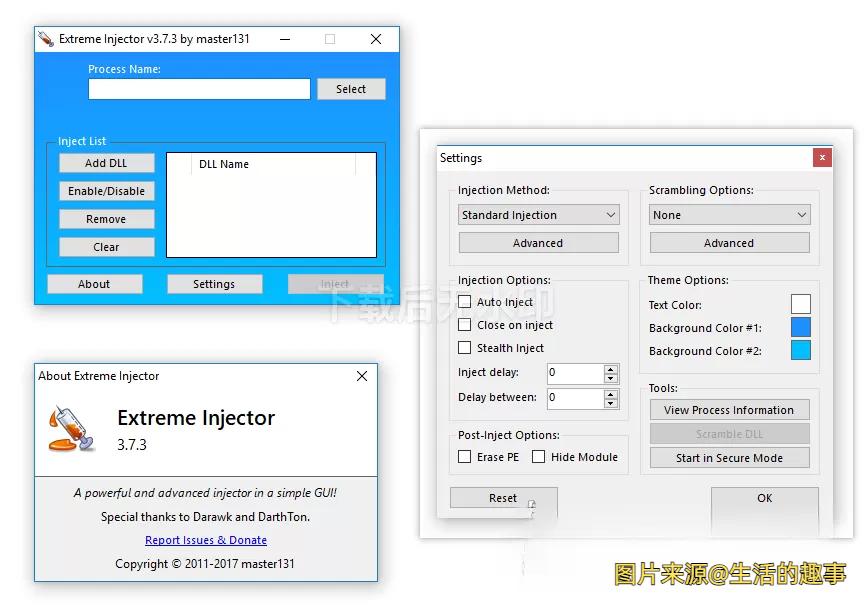The height and width of the screenshot is (609, 867).
Task: Open the Report Issues & Donate link
Action: [x=206, y=540]
